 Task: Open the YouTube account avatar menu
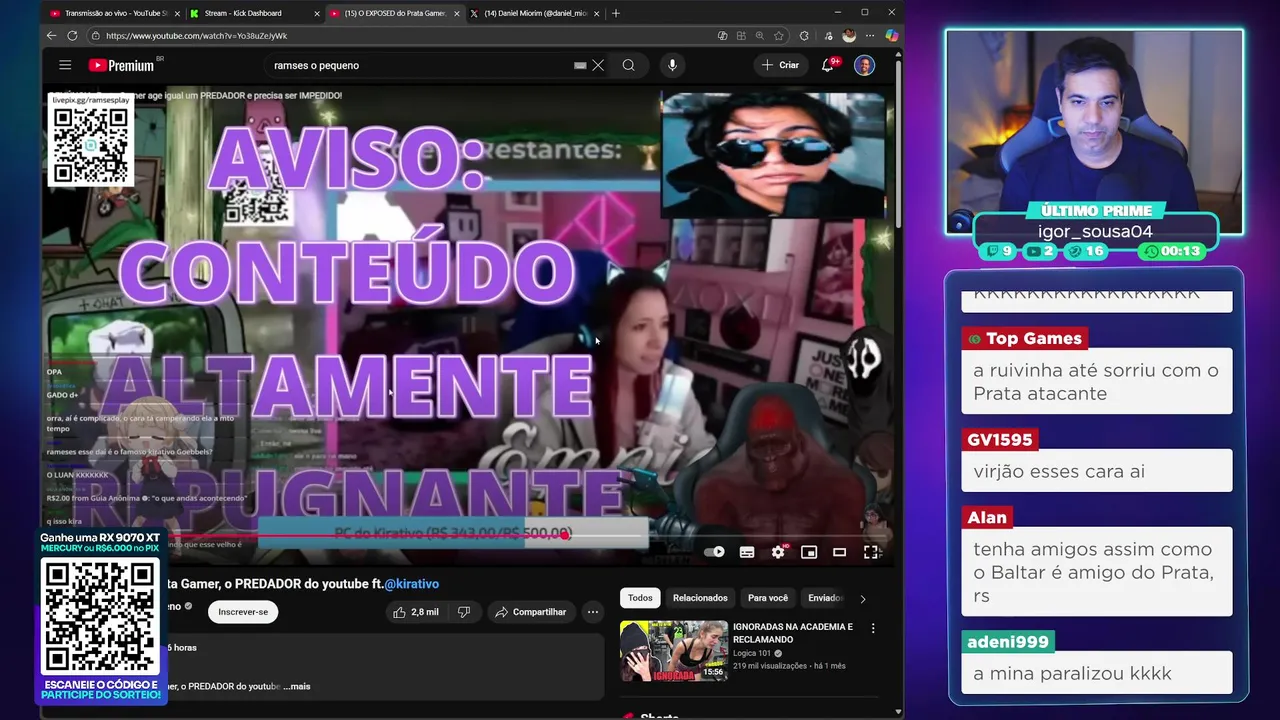coord(864,65)
